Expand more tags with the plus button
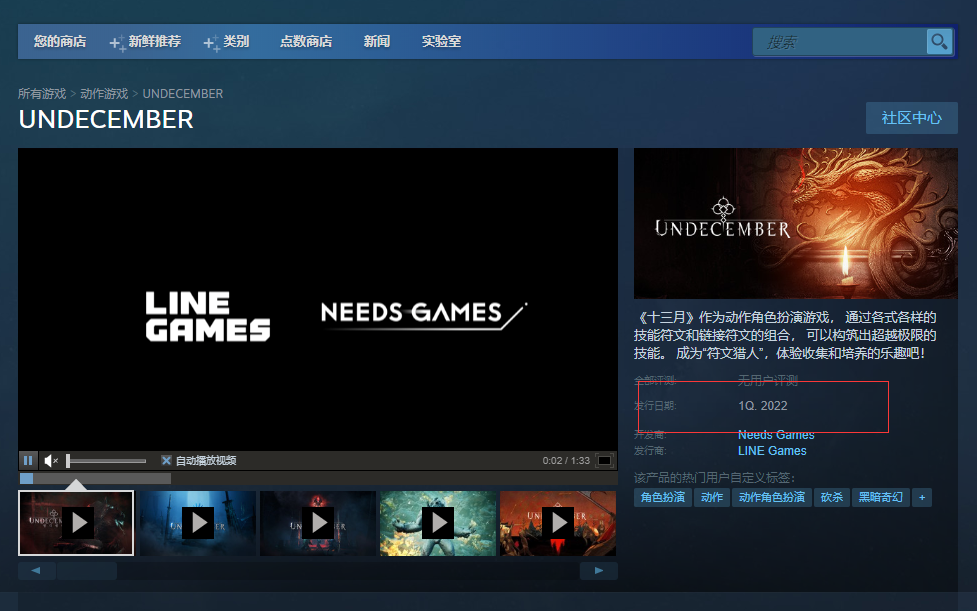 (x=922, y=497)
